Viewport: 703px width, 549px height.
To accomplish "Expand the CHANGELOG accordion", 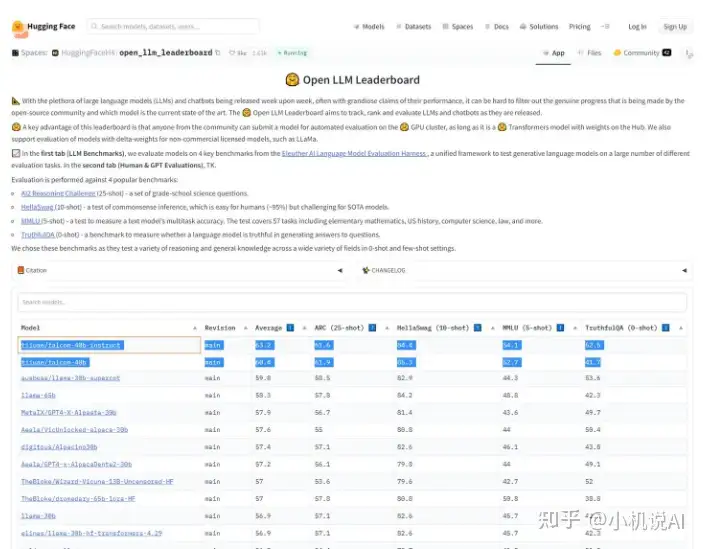I will [525, 270].
